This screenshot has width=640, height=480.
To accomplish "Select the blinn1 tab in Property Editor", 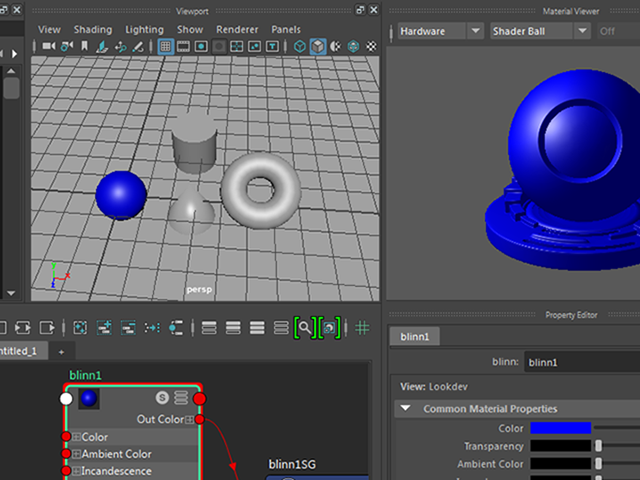I will coord(415,337).
